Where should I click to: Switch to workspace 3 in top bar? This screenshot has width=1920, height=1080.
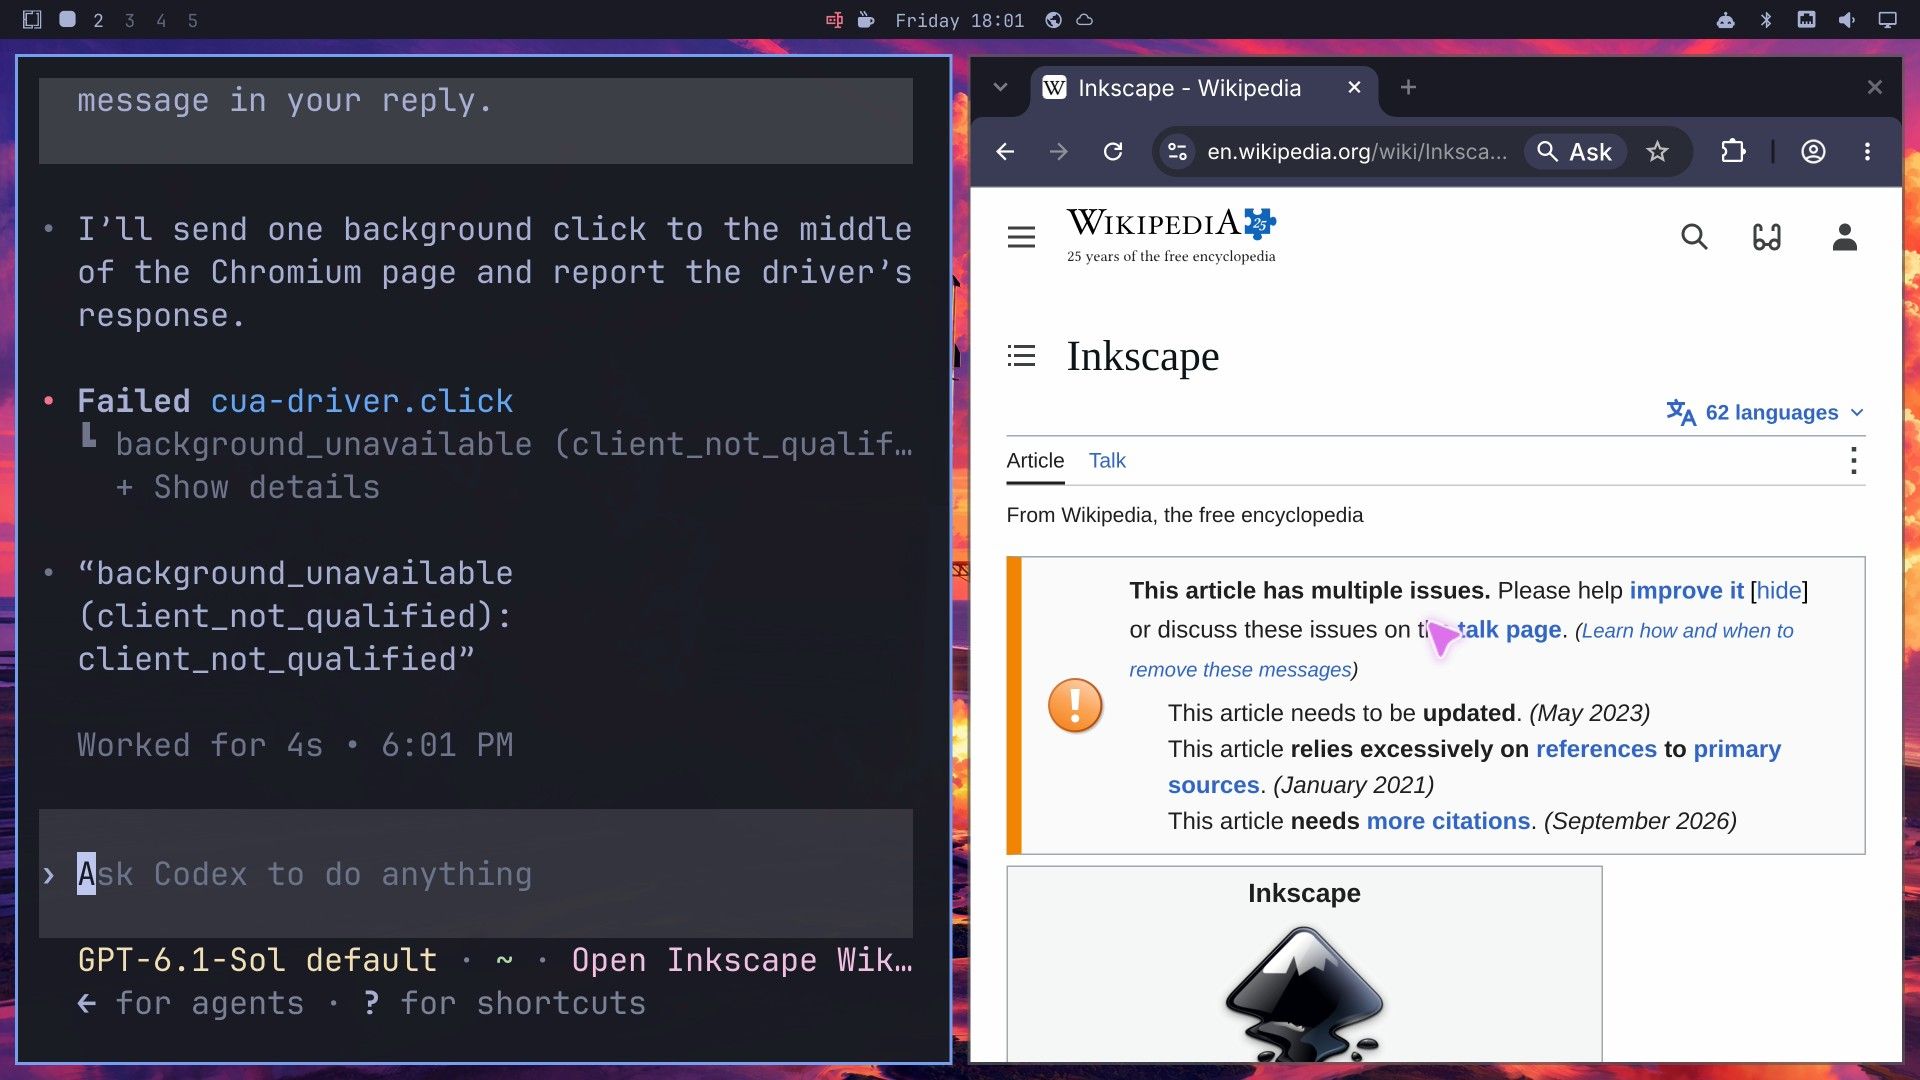[x=129, y=20]
